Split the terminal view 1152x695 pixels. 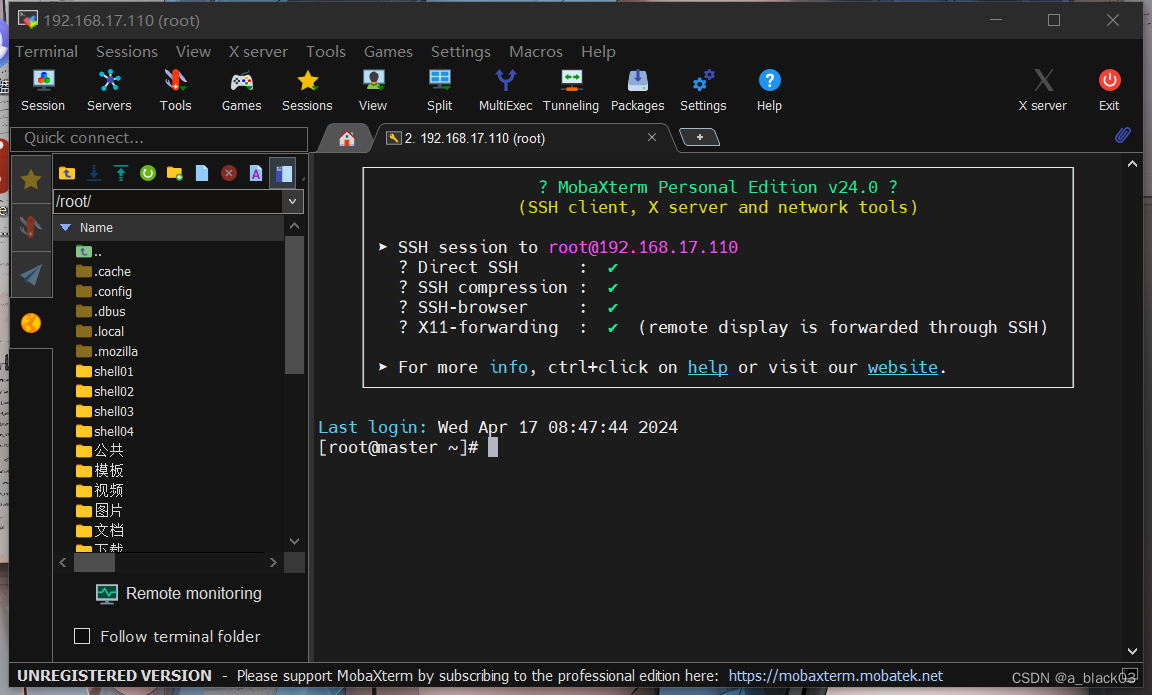(439, 90)
